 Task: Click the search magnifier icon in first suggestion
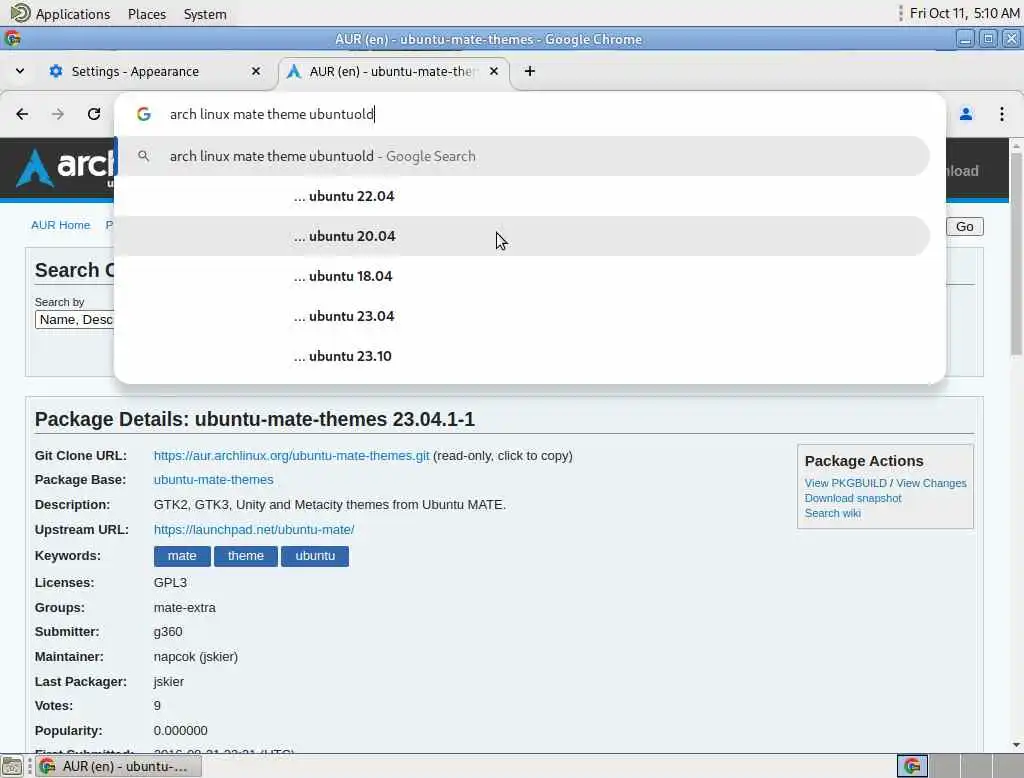point(144,156)
